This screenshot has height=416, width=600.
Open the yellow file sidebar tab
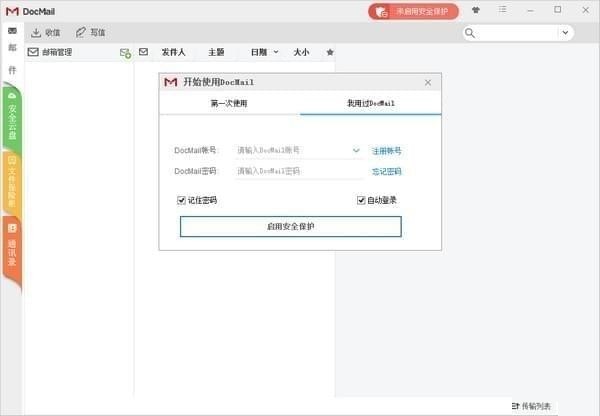[x=12, y=183]
